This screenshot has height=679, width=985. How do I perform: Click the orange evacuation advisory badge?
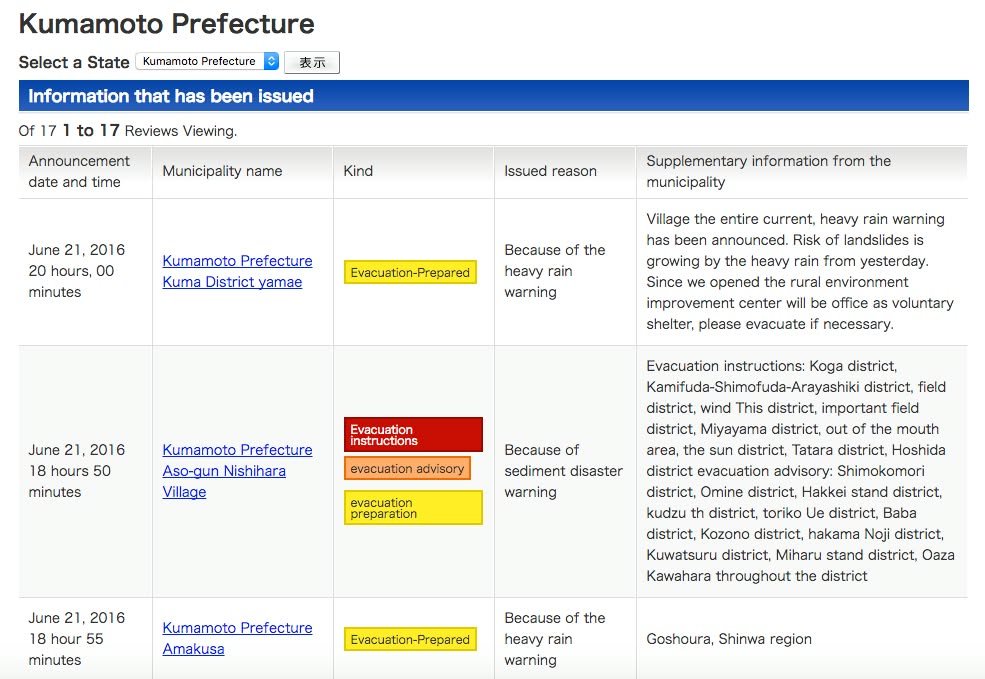pos(407,468)
